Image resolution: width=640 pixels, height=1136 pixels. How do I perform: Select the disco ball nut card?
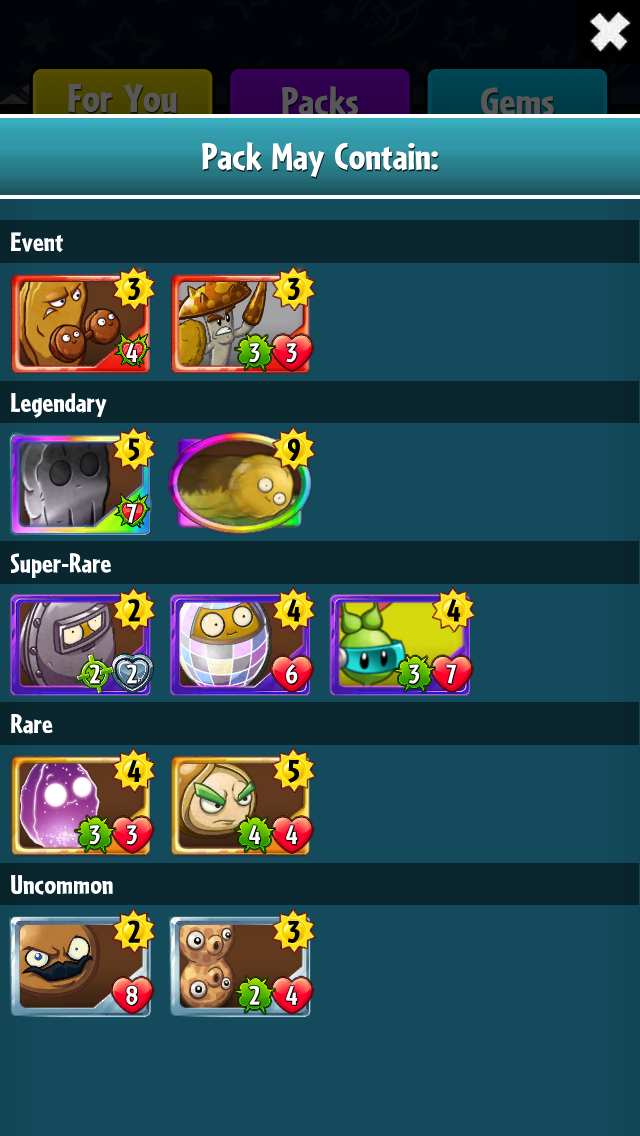pyautogui.click(x=241, y=645)
